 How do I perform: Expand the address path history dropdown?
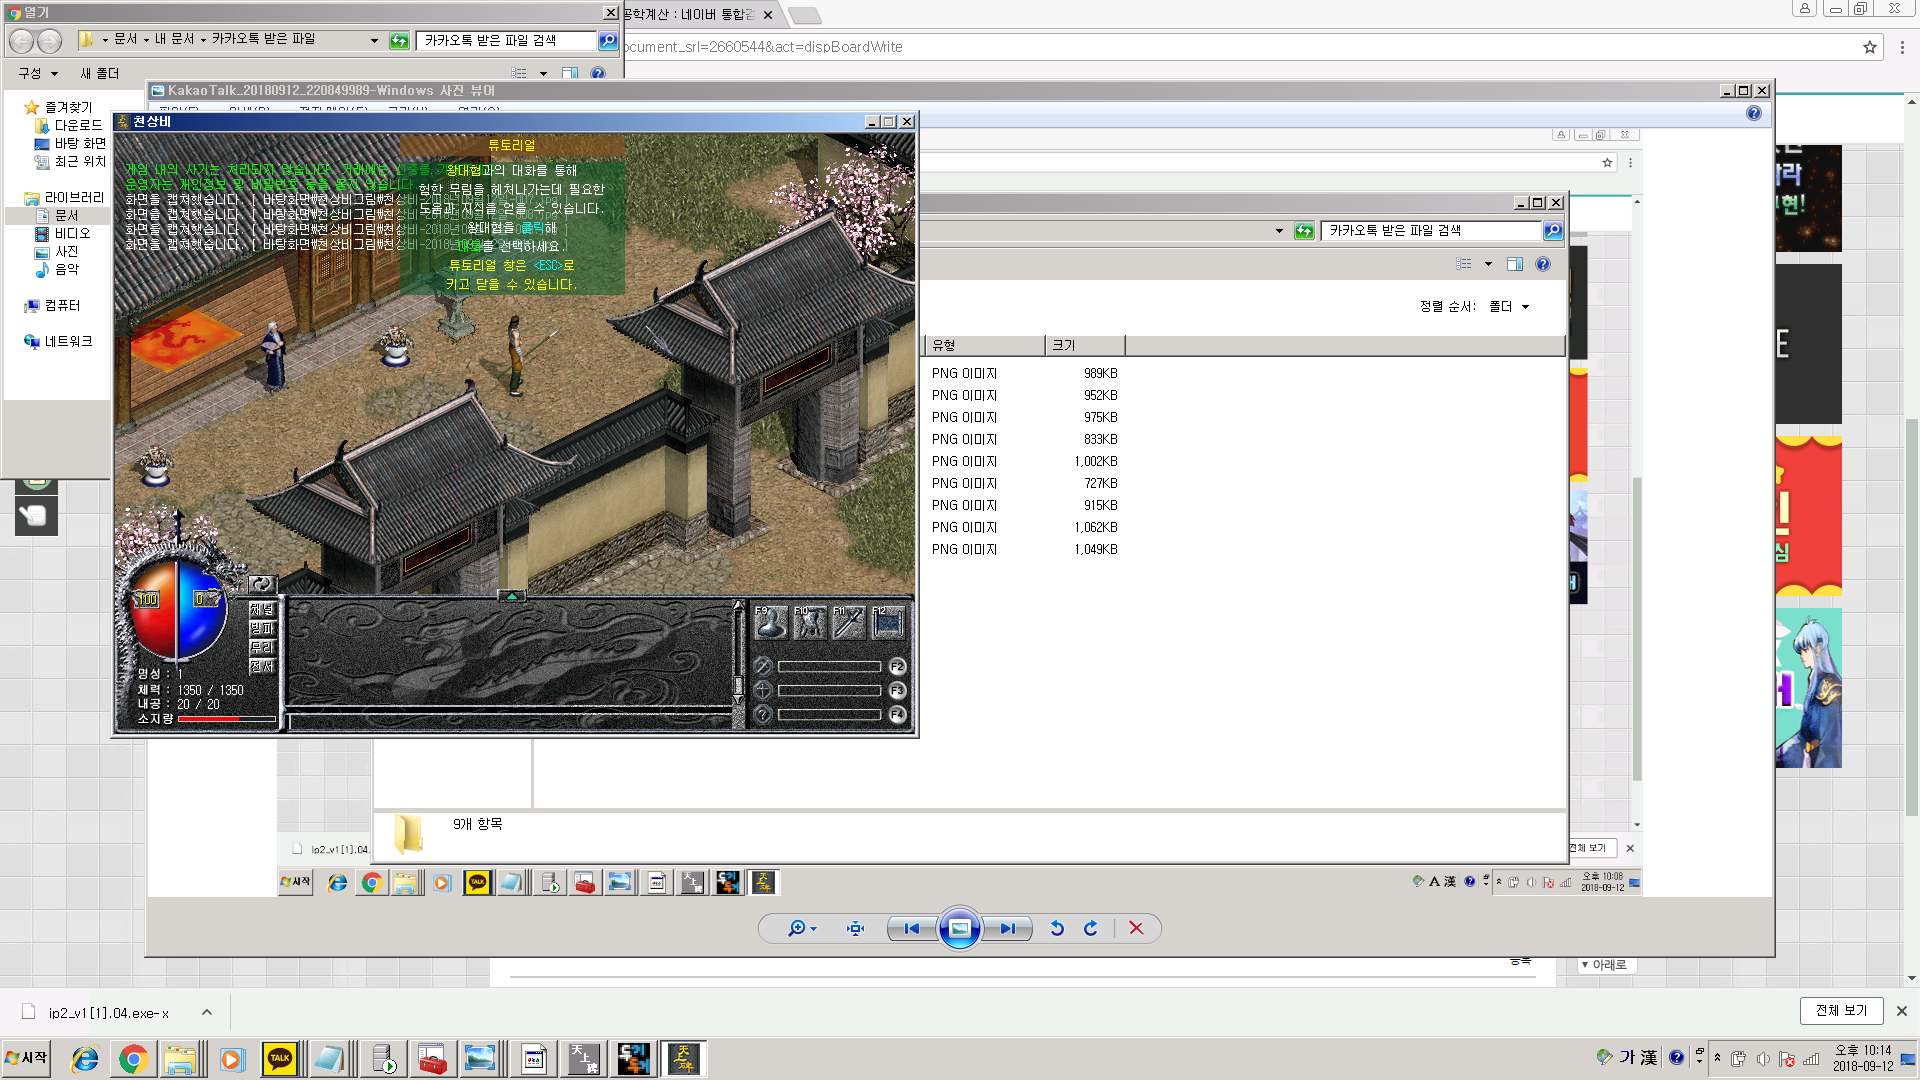tap(374, 40)
